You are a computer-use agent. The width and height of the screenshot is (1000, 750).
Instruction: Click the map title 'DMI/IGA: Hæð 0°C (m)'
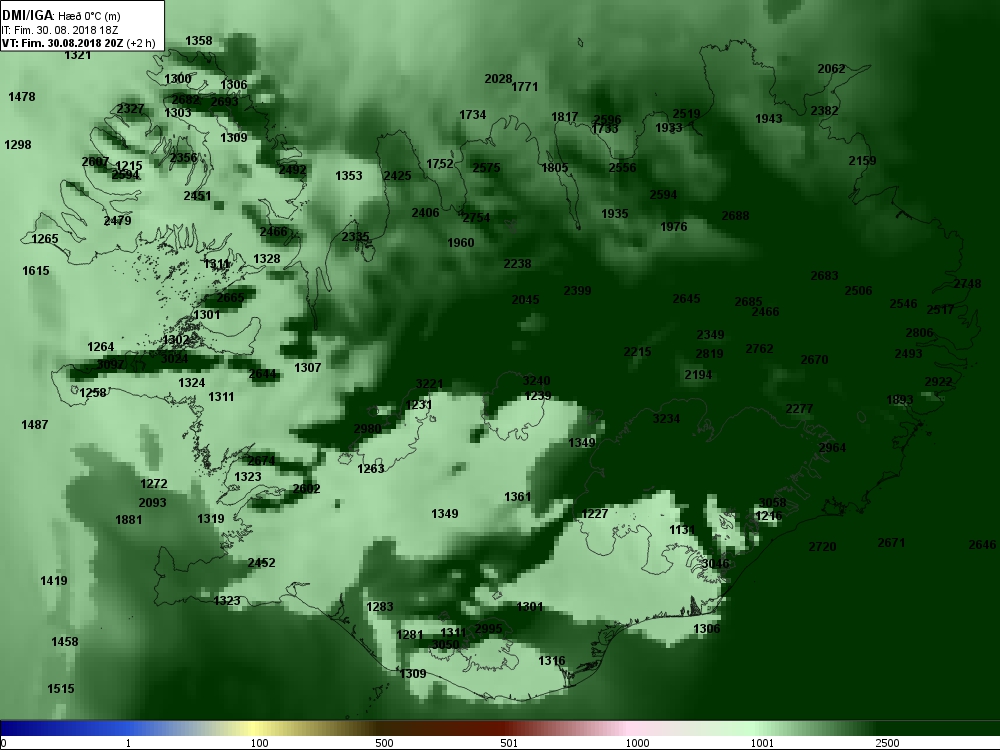click(61, 16)
